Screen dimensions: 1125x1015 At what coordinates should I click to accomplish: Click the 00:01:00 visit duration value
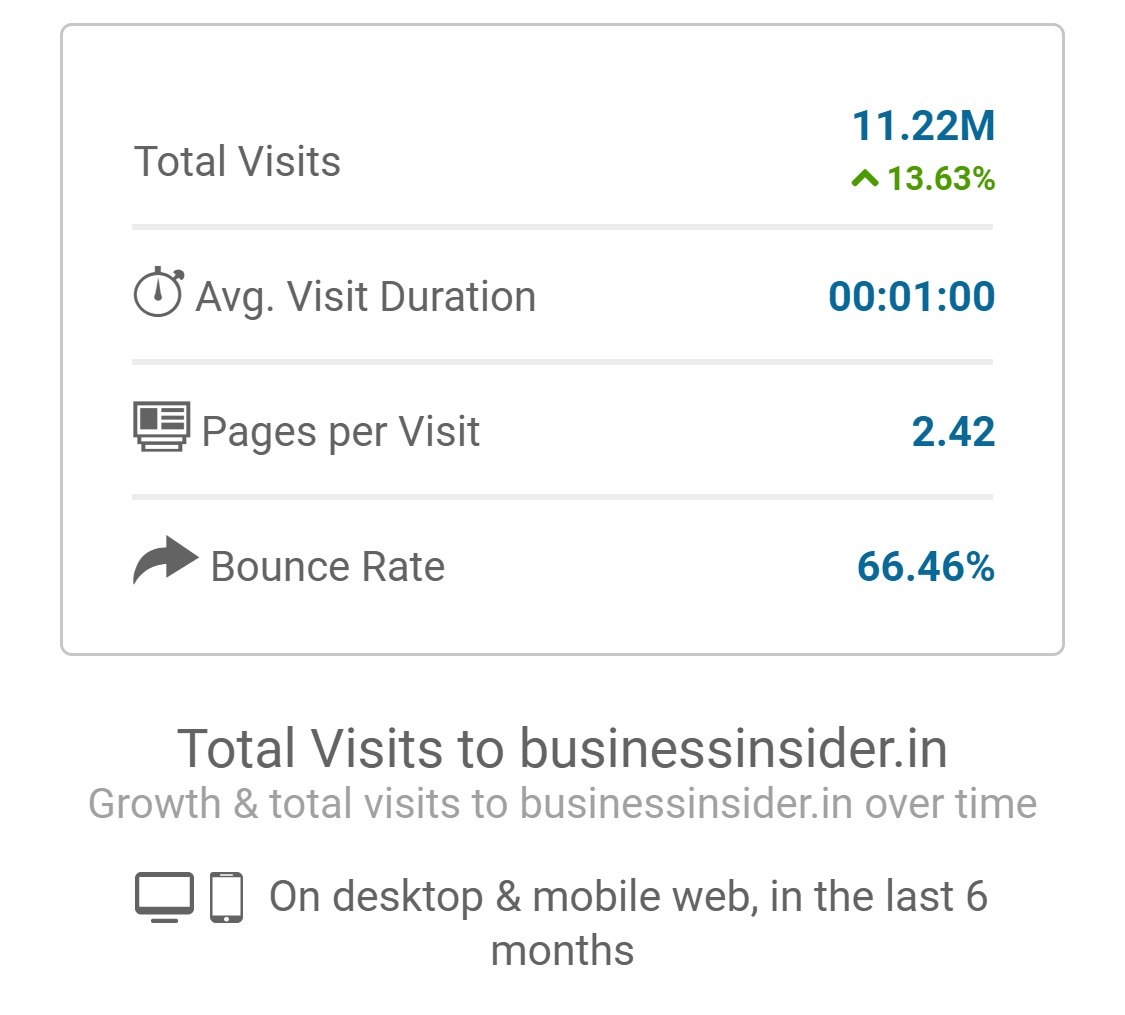(x=911, y=297)
